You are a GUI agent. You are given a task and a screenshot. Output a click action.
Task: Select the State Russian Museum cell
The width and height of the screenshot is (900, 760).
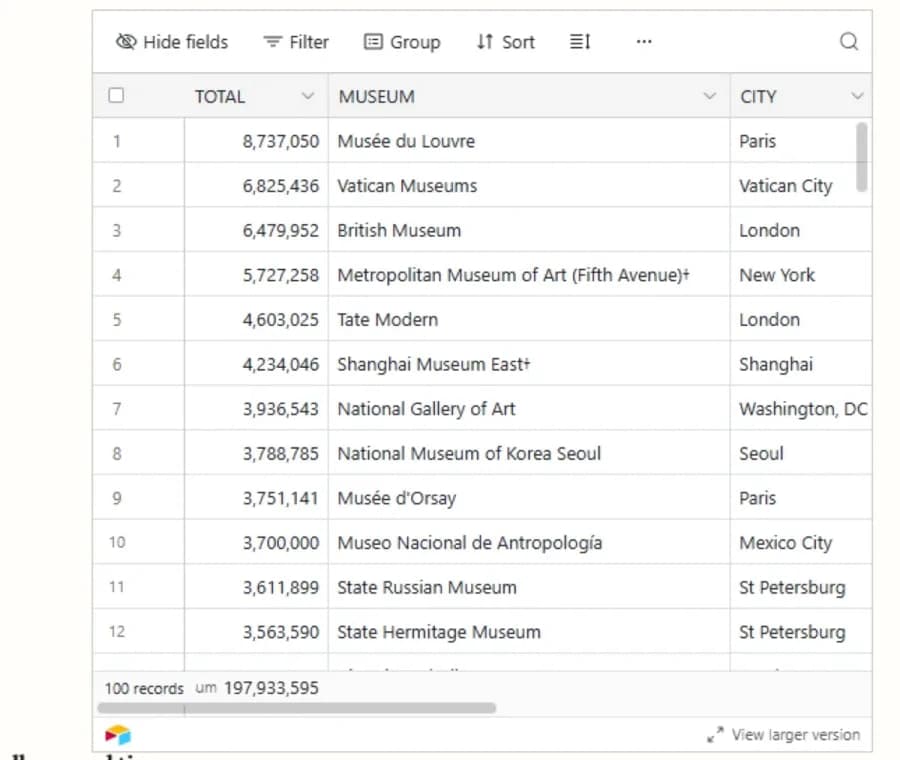pyautogui.click(x=529, y=587)
